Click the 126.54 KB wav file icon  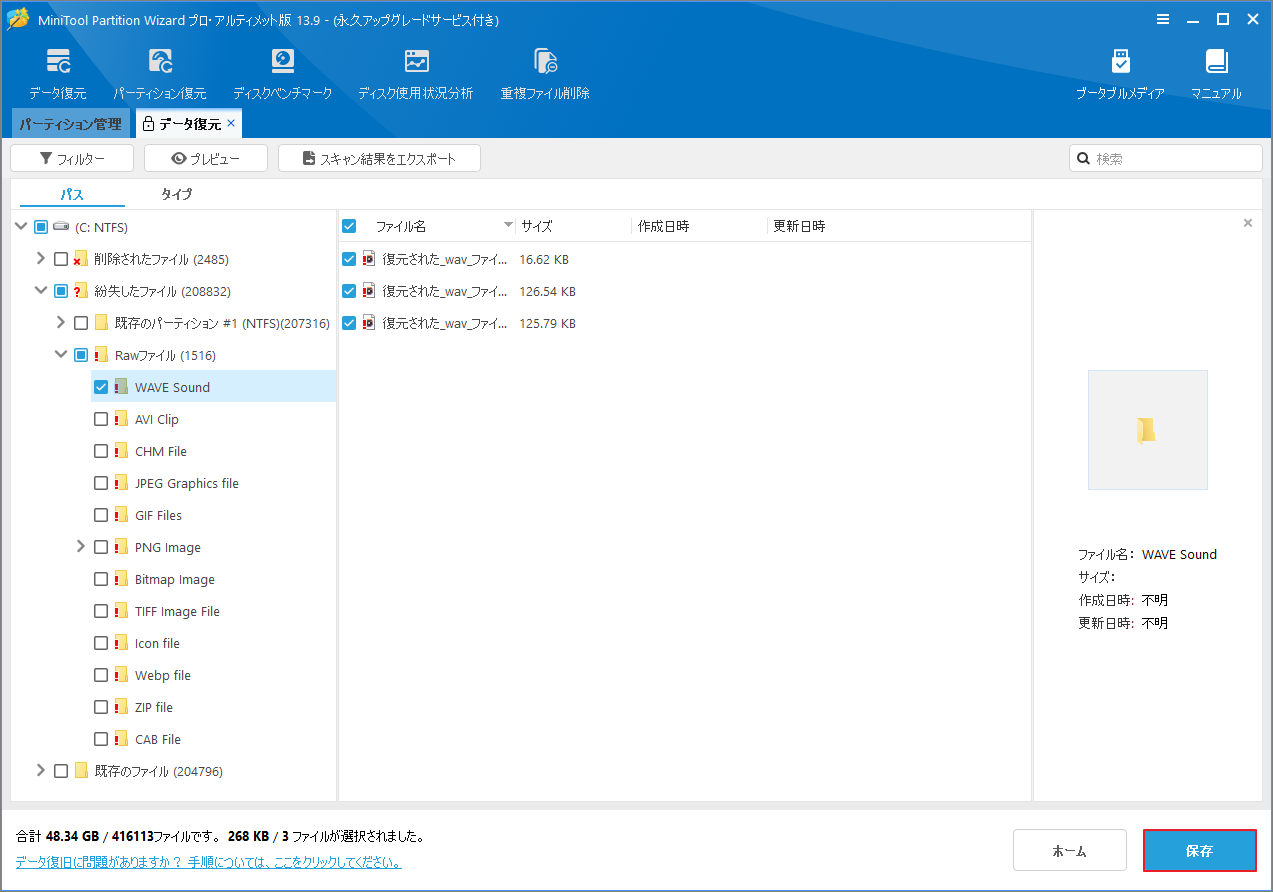pyautogui.click(x=369, y=291)
